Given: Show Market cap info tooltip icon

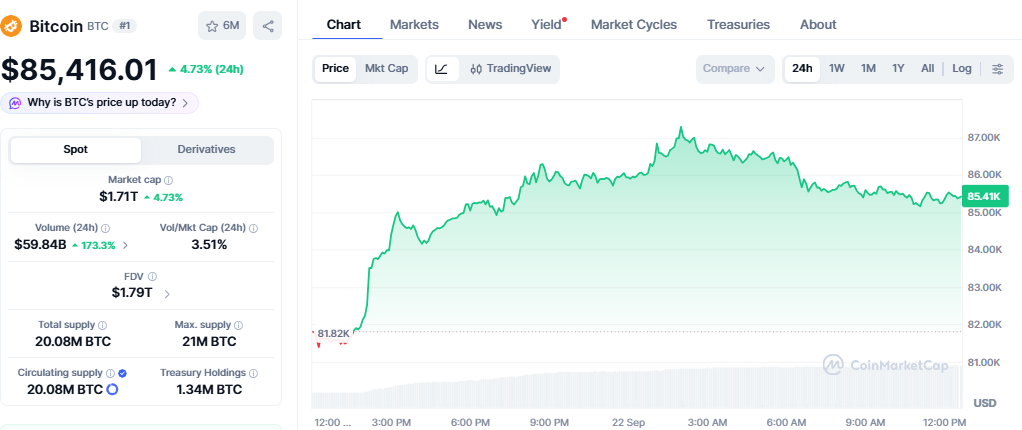Looking at the screenshot, I should (169, 180).
